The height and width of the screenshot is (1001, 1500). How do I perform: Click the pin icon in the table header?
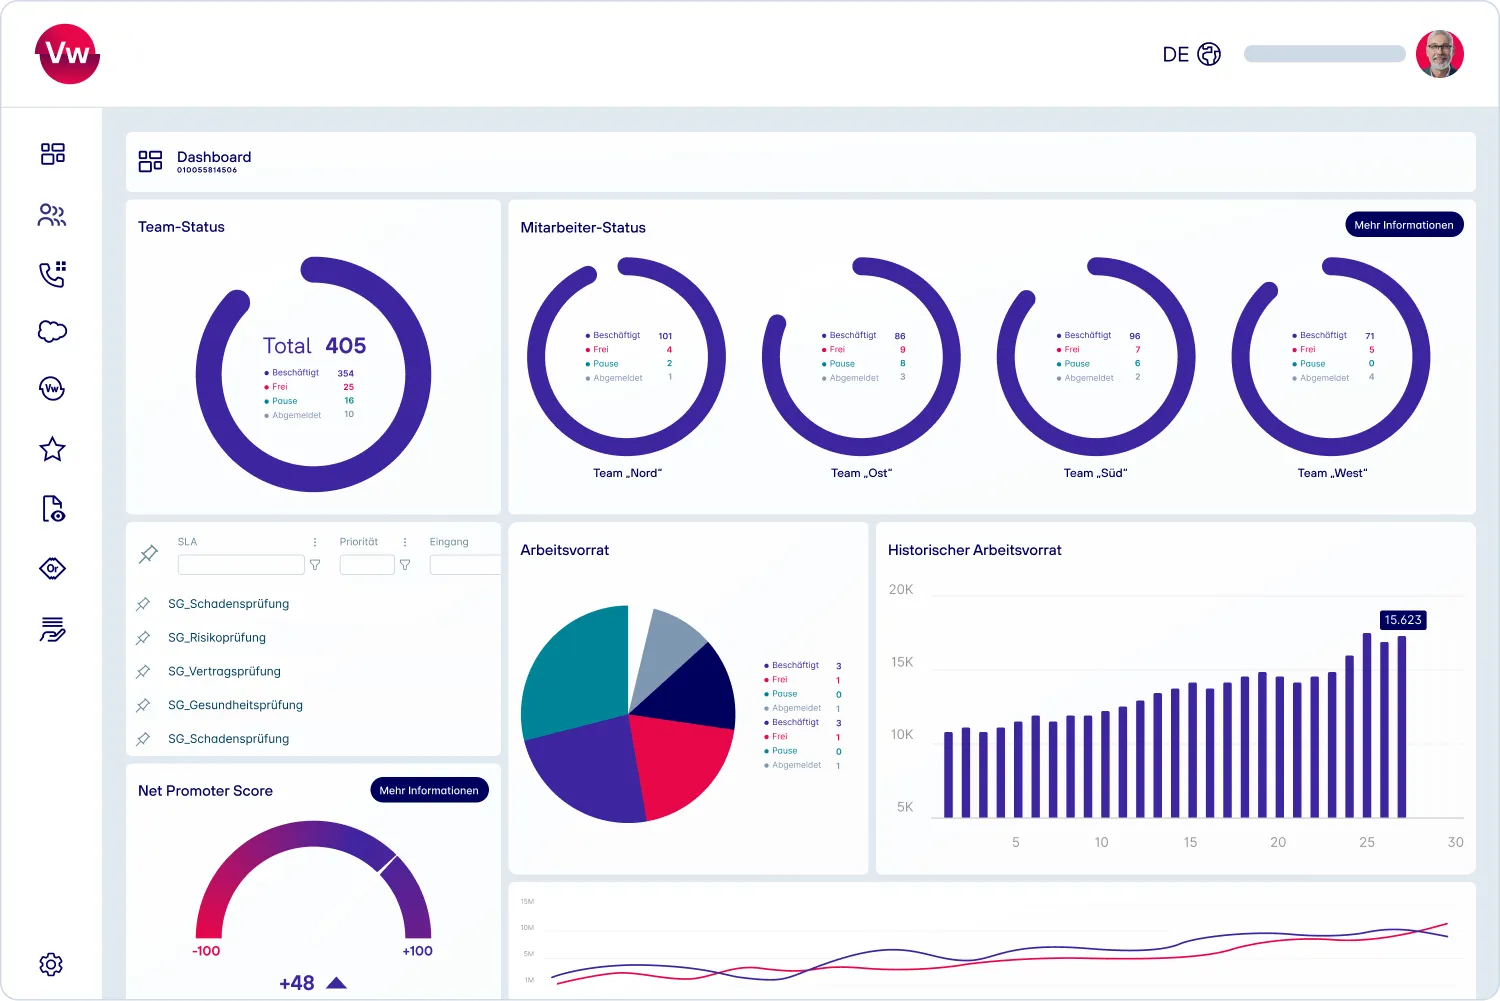148,553
